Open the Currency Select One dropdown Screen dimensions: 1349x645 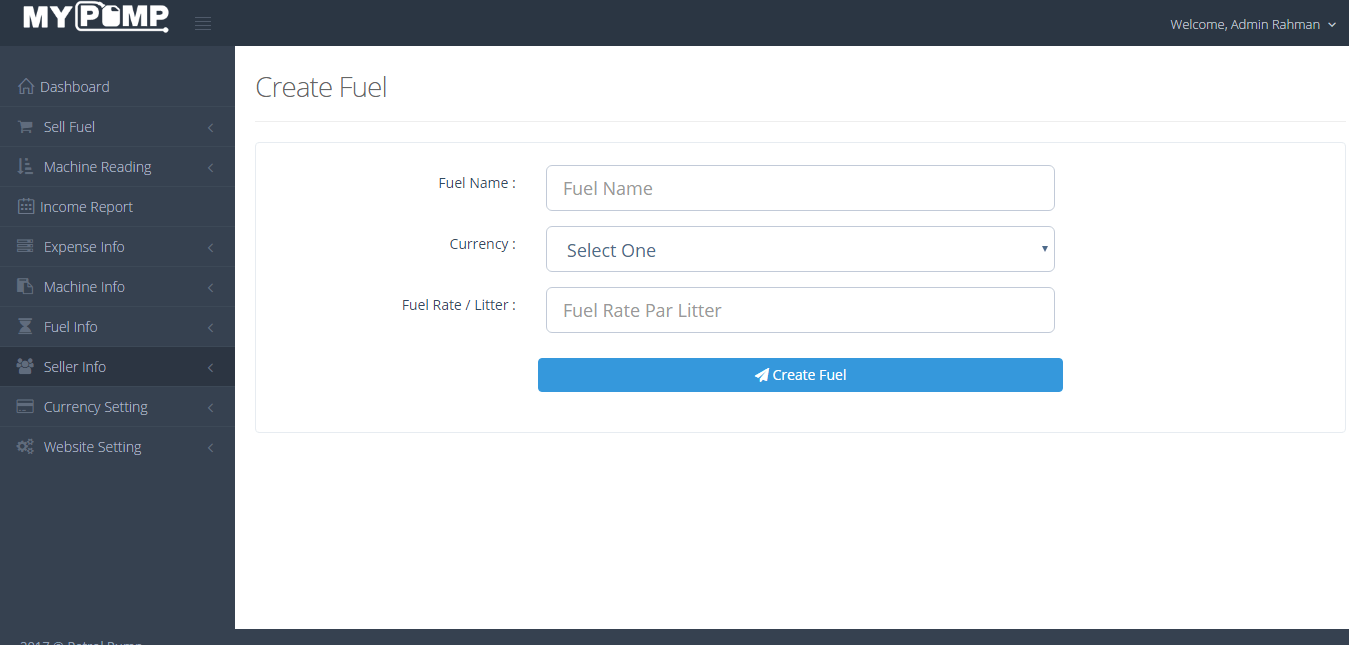pyautogui.click(x=800, y=249)
